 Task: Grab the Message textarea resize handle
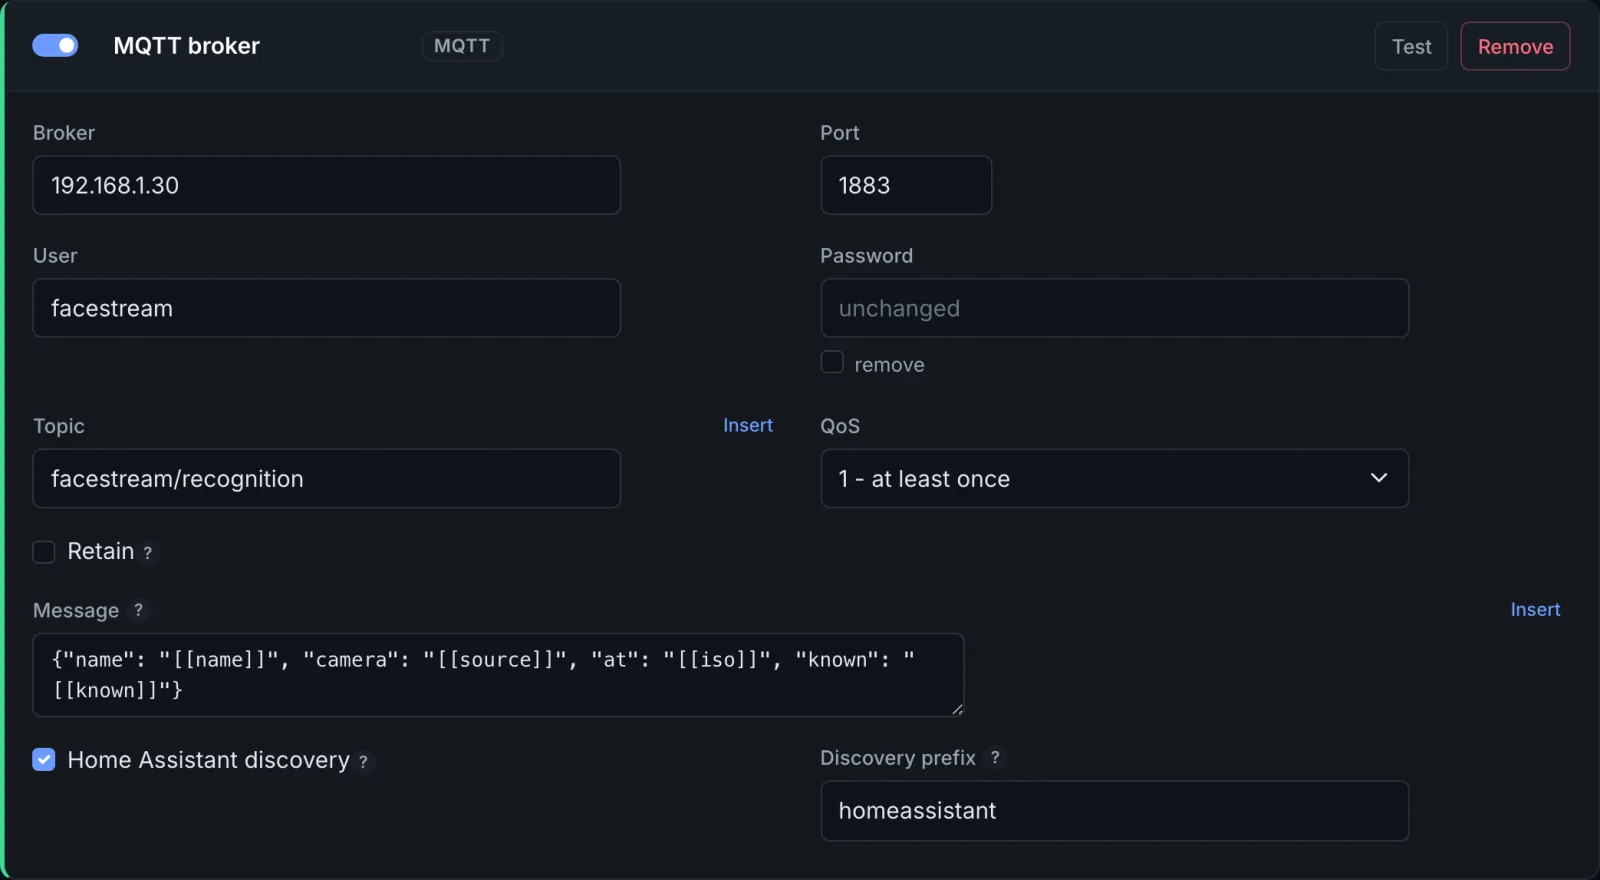click(957, 709)
